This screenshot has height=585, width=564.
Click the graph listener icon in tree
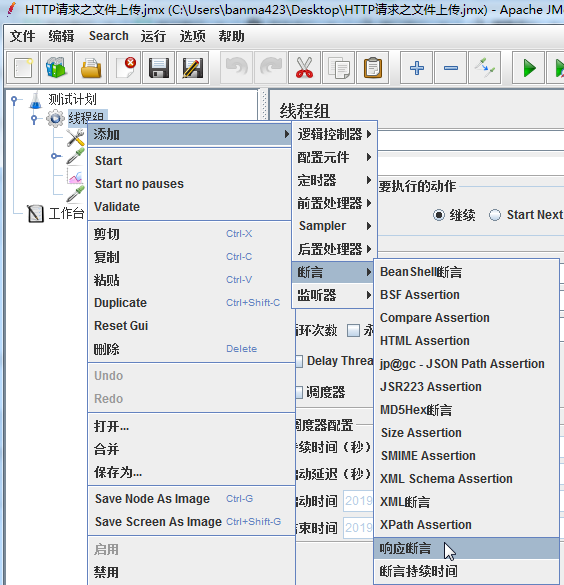[x=75, y=176]
